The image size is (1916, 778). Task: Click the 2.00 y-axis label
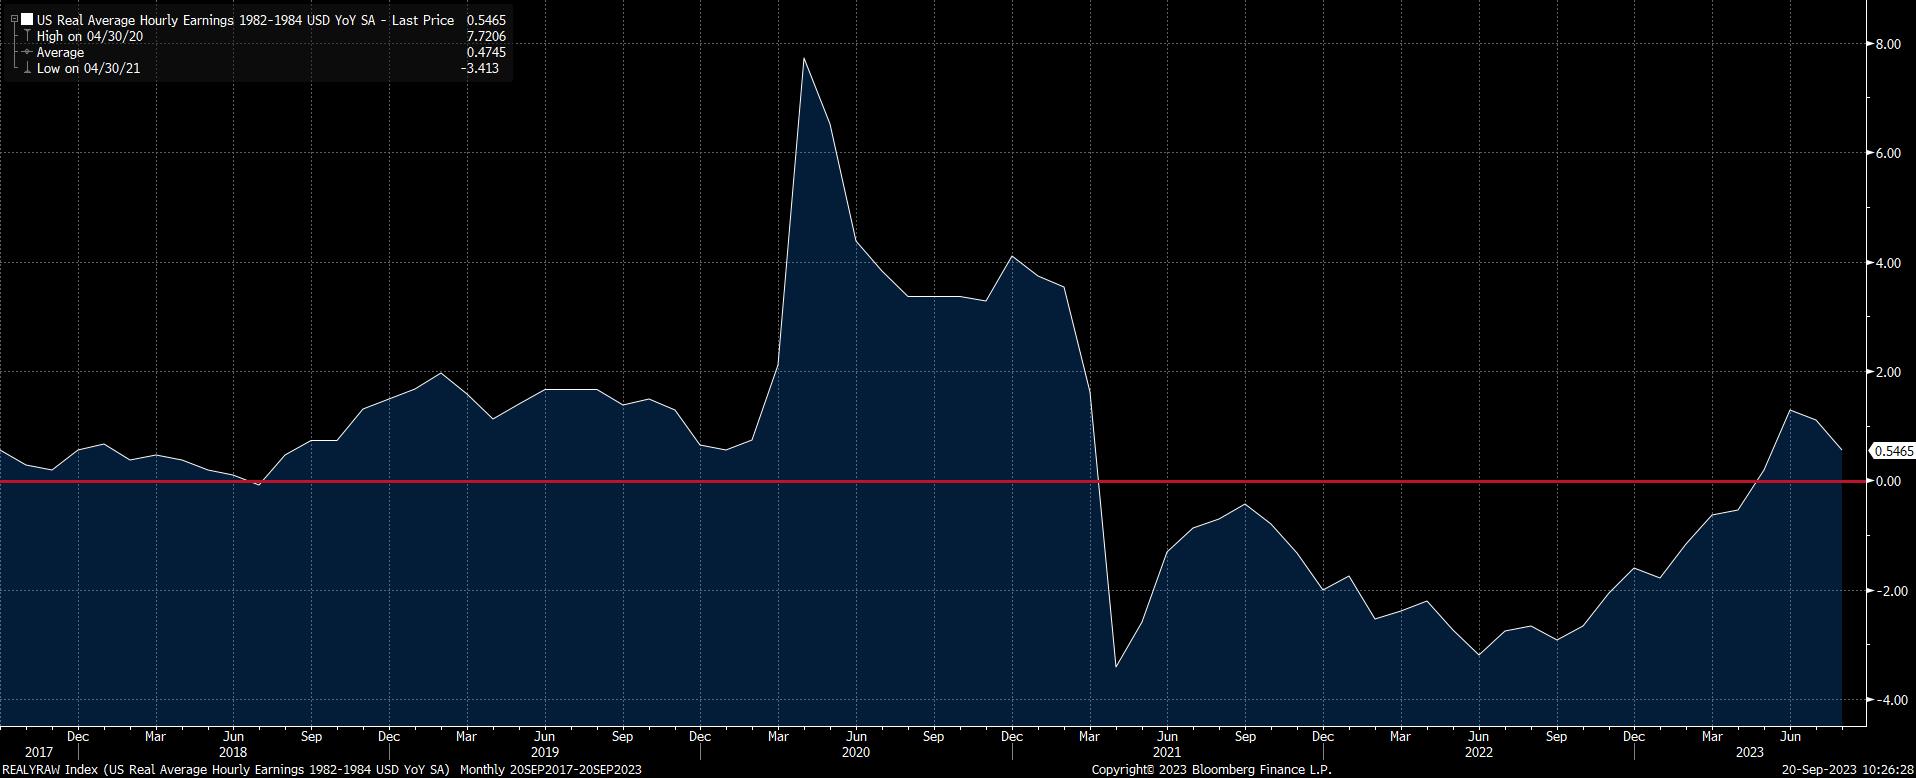(x=1888, y=372)
